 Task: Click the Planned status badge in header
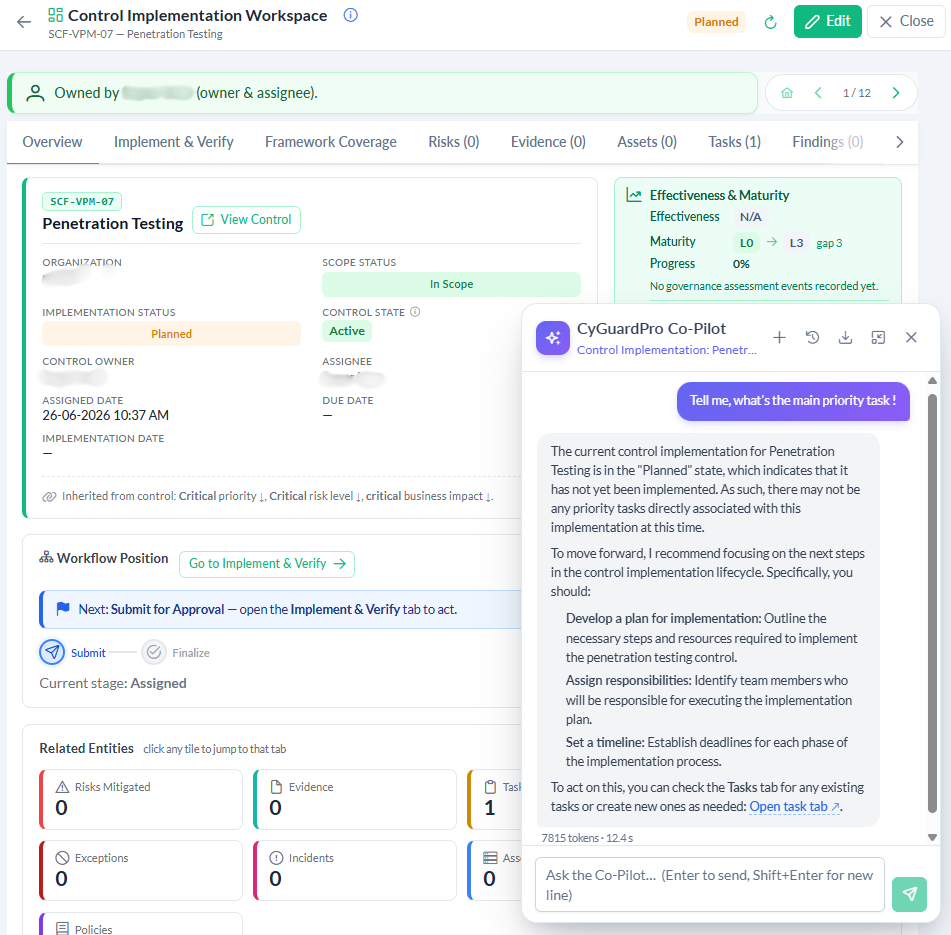716,22
